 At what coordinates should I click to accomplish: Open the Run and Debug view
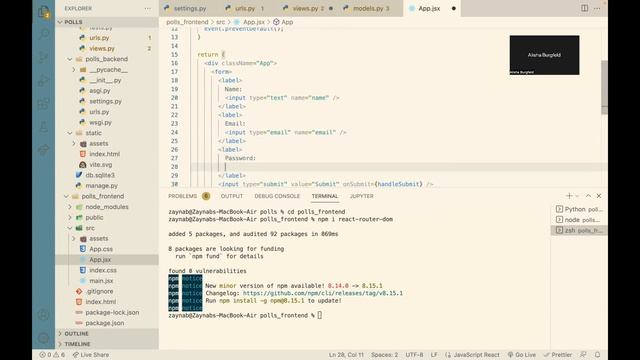pyautogui.click(x=44, y=80)
